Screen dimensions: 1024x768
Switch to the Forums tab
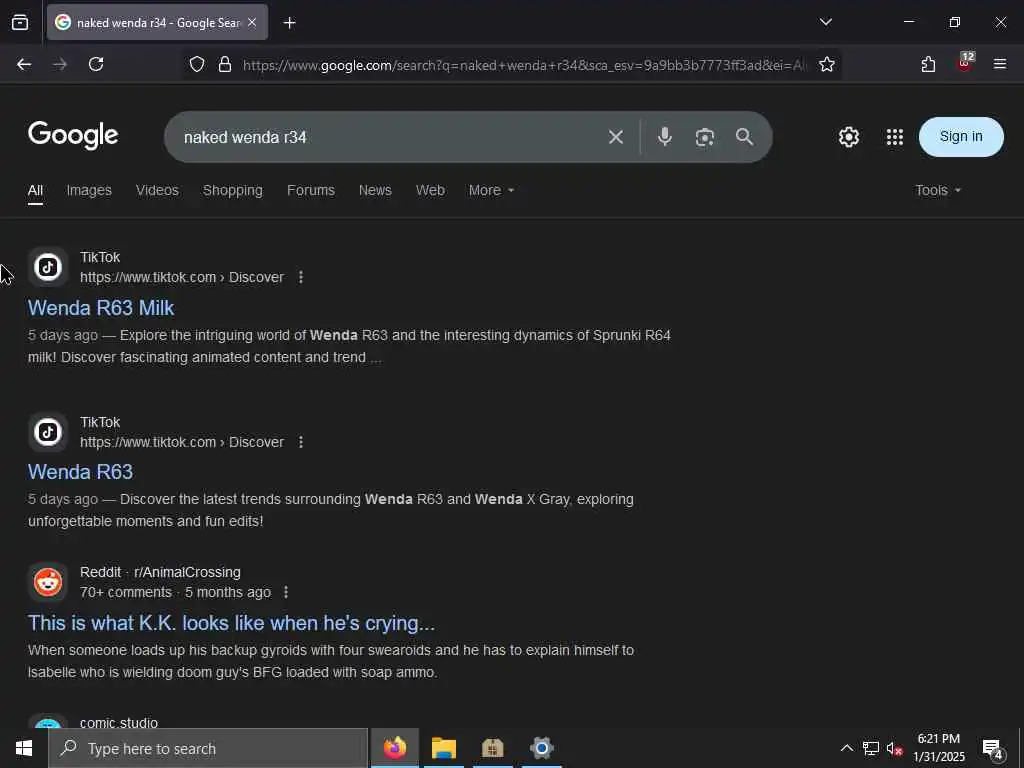click(311, 190)
